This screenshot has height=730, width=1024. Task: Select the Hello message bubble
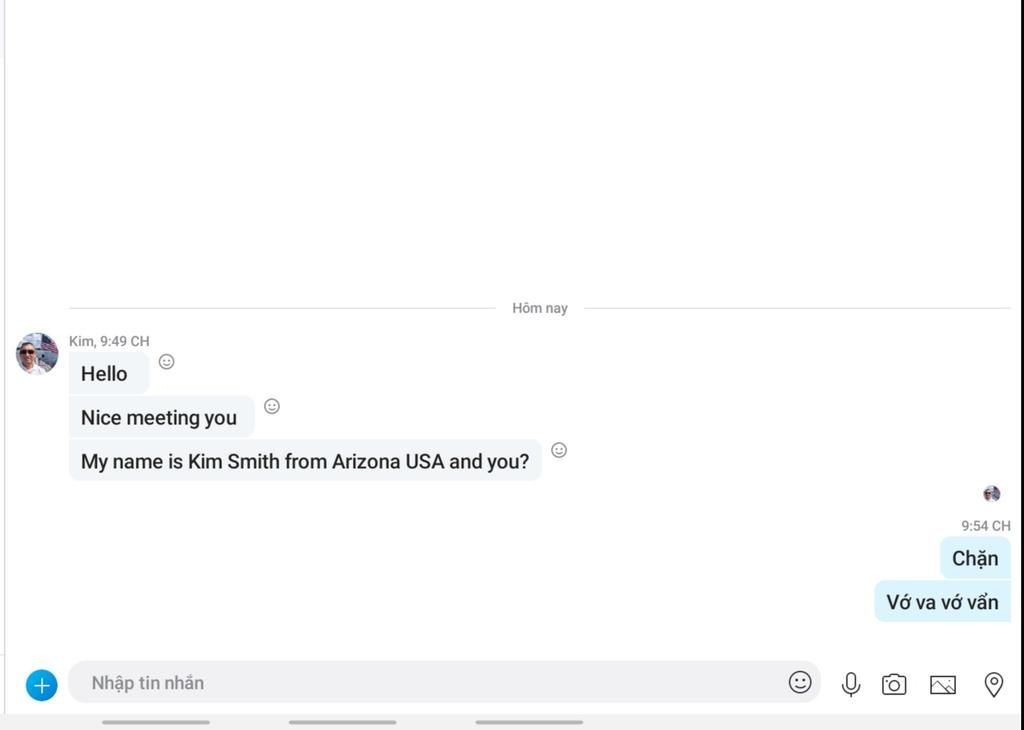tap(109, 373)
